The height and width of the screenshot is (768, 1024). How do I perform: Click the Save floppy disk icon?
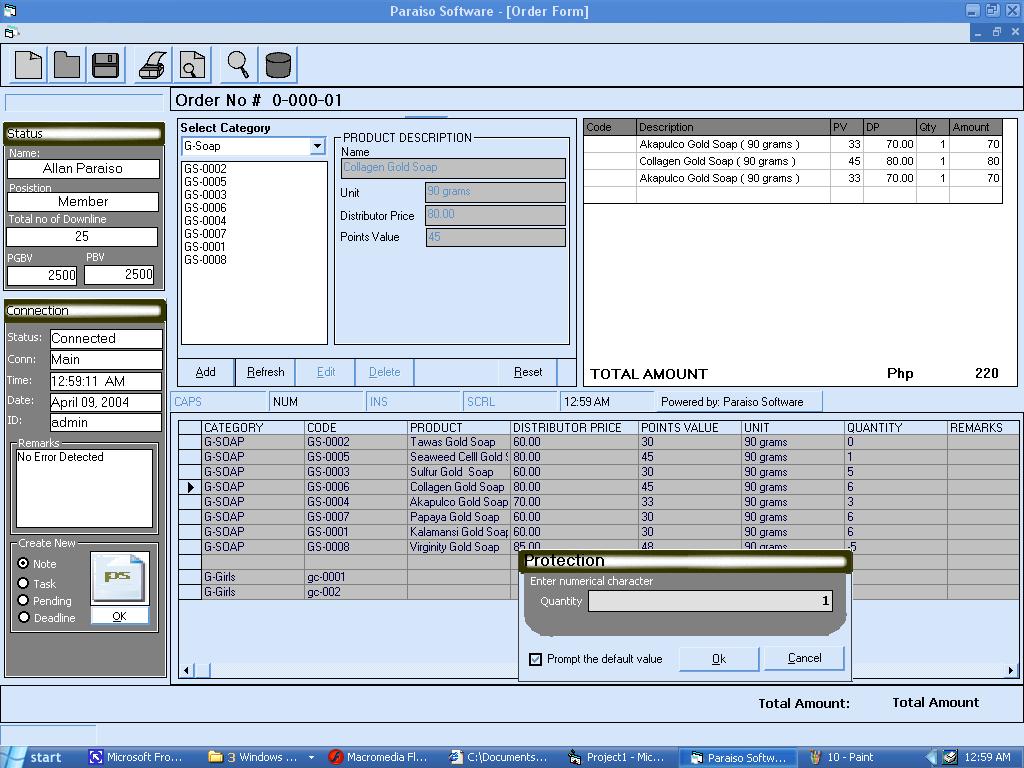(105, 65)
